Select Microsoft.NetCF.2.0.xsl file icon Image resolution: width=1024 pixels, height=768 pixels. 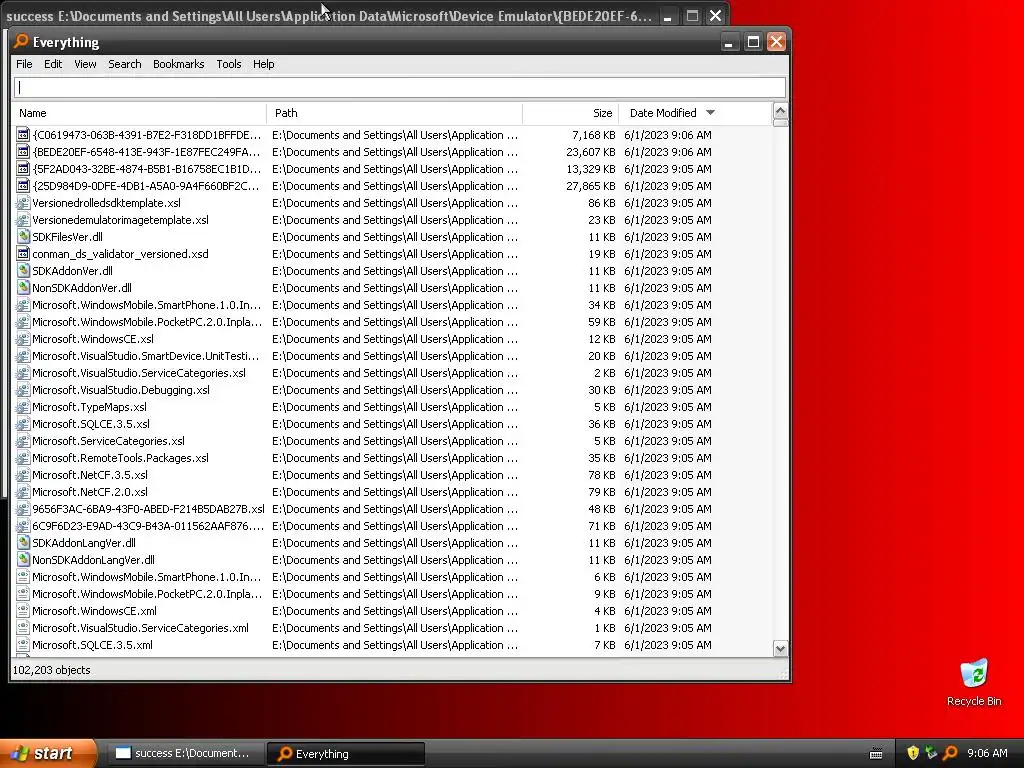tap(23, 492)
